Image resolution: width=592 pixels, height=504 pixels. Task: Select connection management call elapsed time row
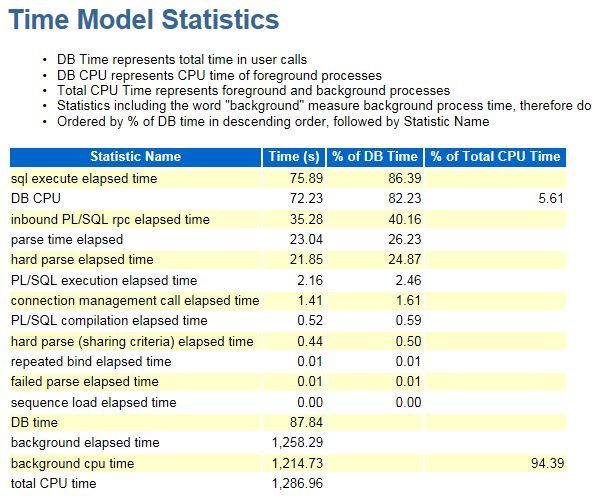pos(288,301)
